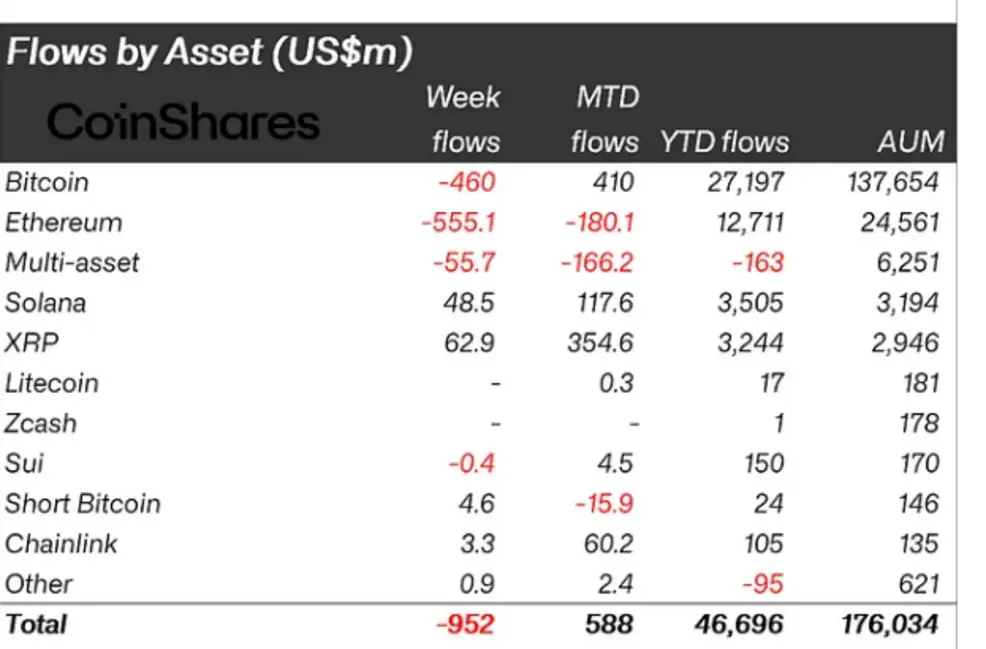The width and height of the screenshot is (986, 649).
Task: Click the CoinShares logo watermark
Action: click(183, 123)
